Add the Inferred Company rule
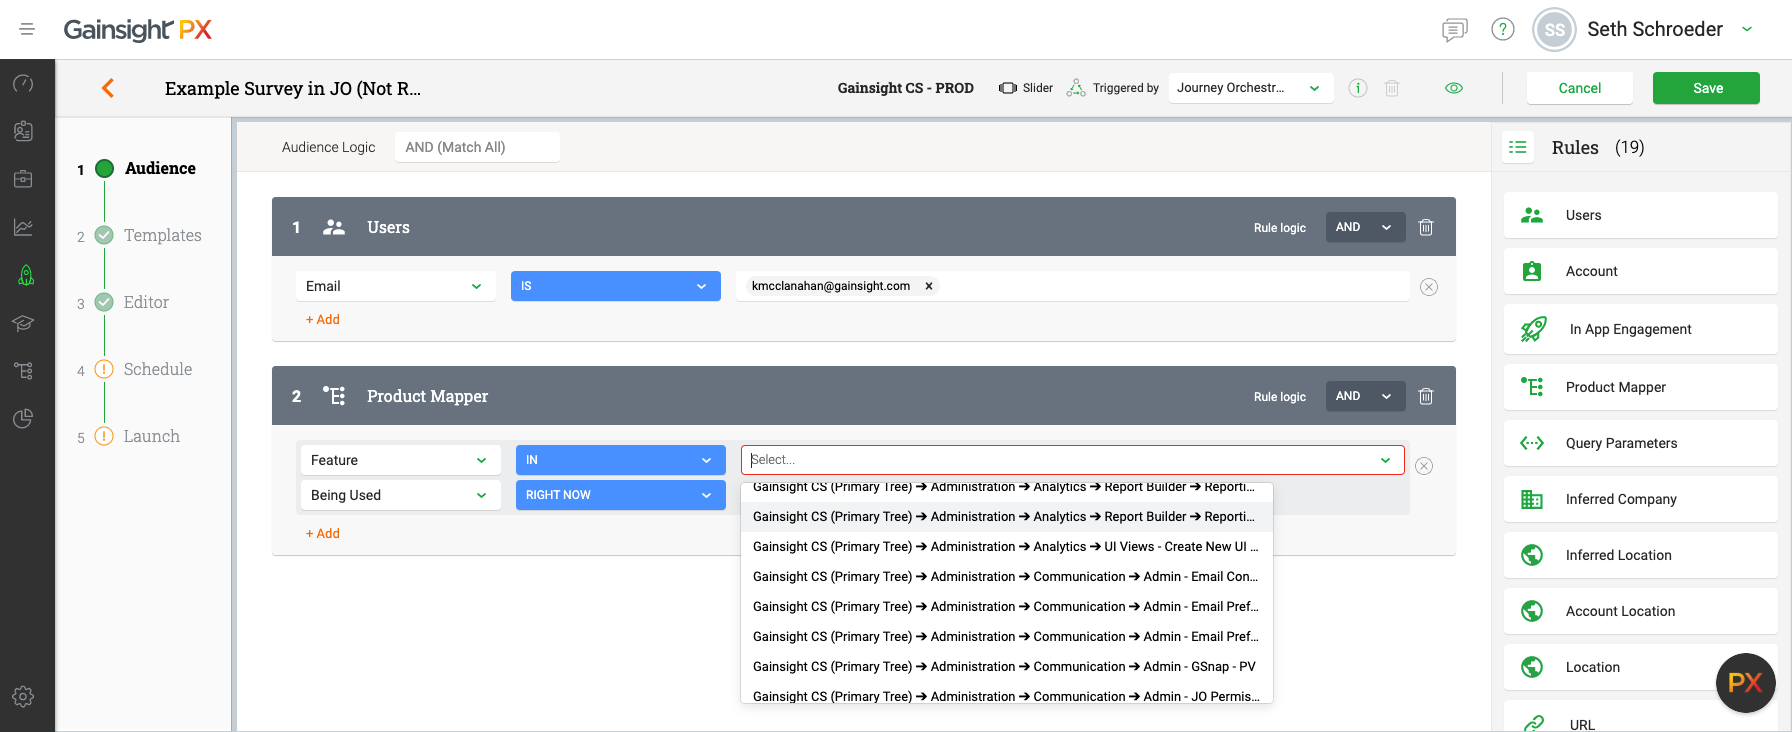This screenshot has width=1792, height=732. [x=1640, y=499]
